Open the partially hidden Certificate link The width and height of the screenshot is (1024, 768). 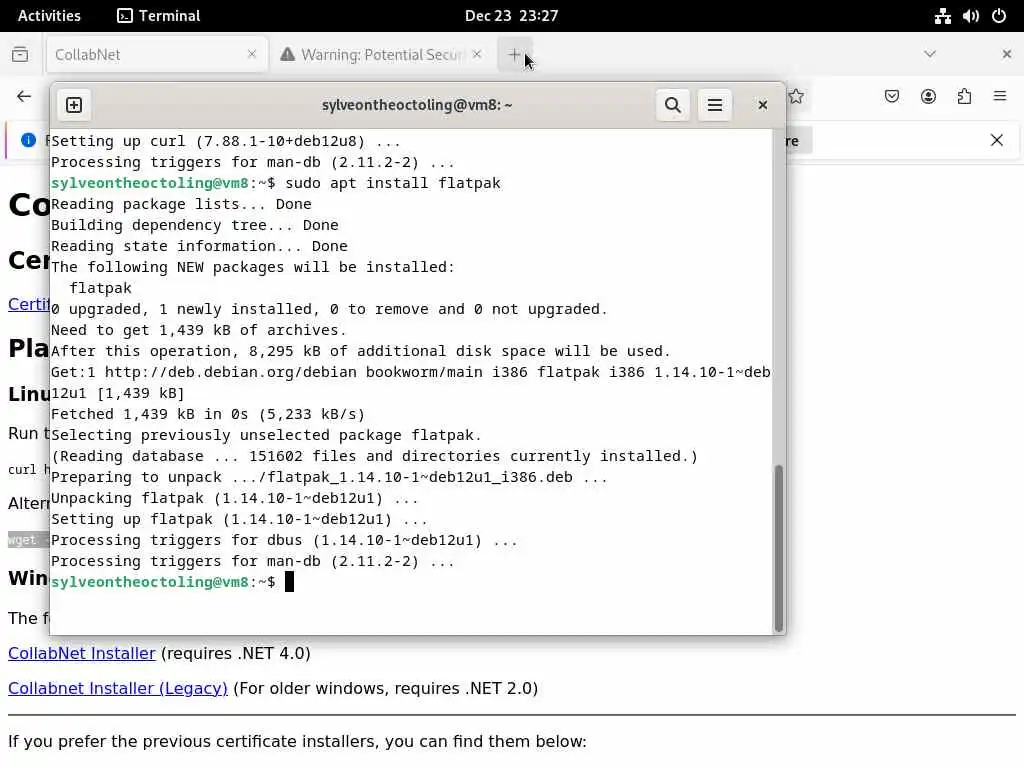29,304
